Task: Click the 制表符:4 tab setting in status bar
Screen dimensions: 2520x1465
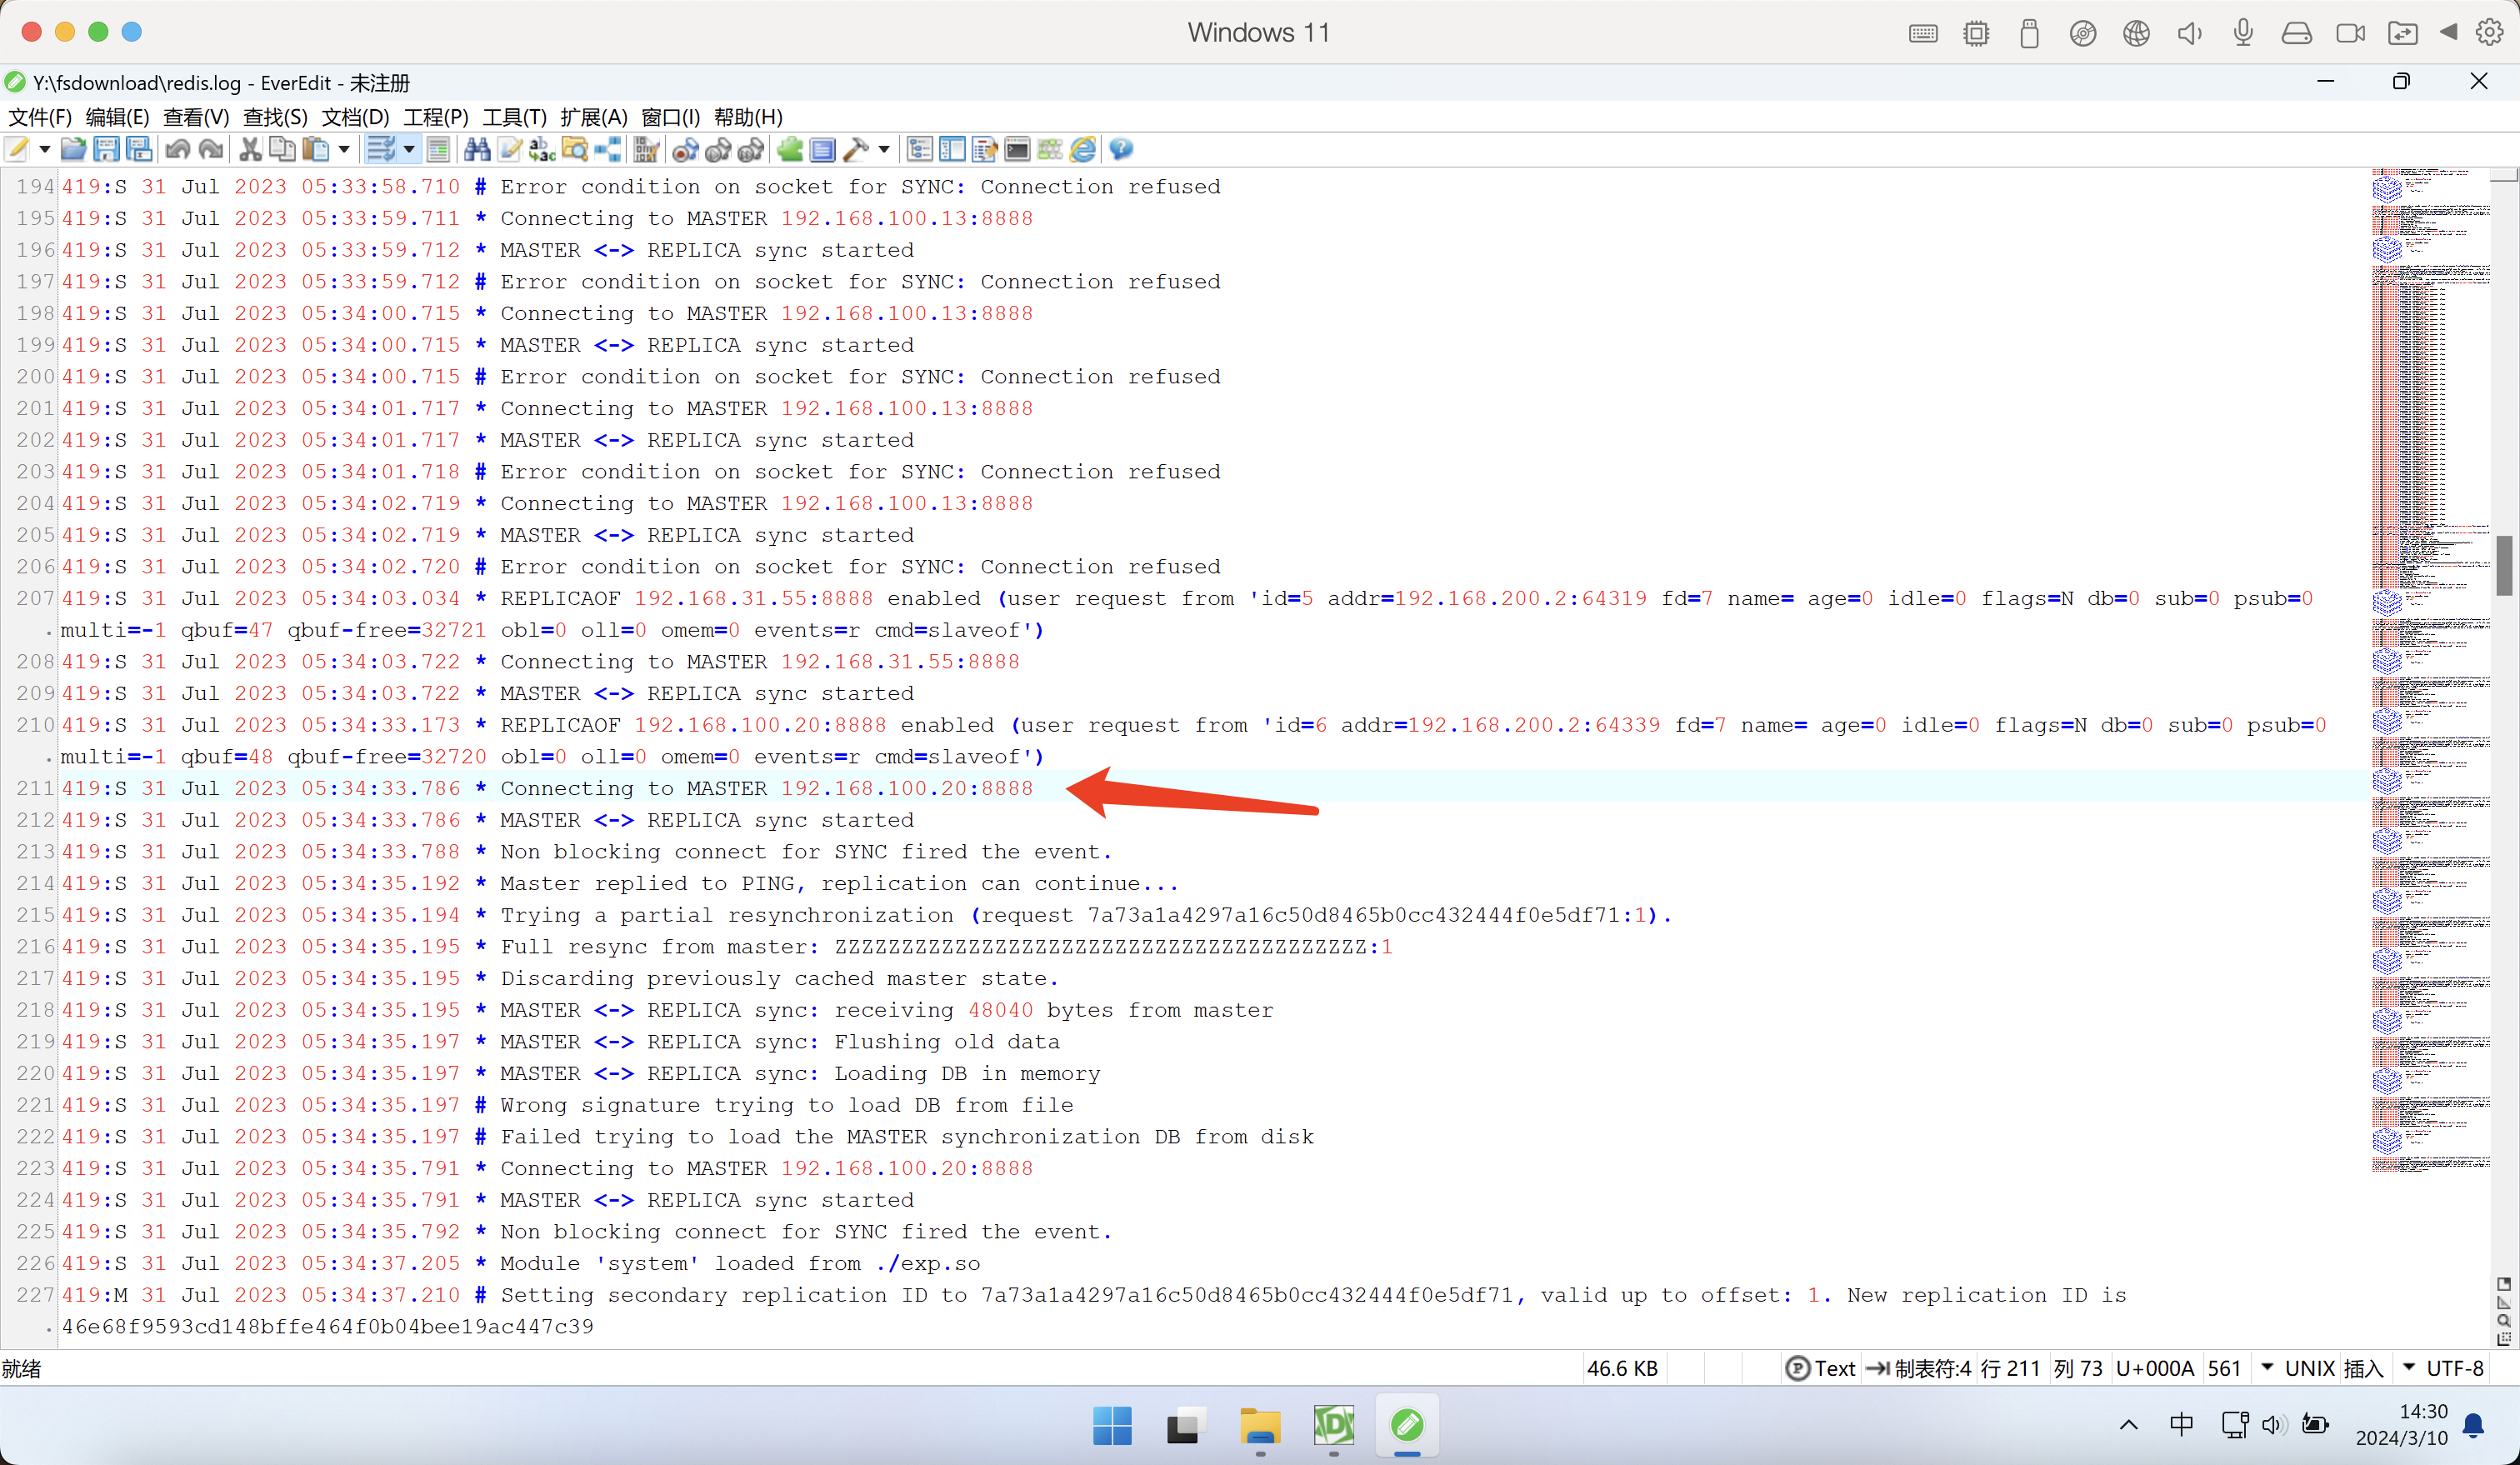Action: point(1919,1368)
